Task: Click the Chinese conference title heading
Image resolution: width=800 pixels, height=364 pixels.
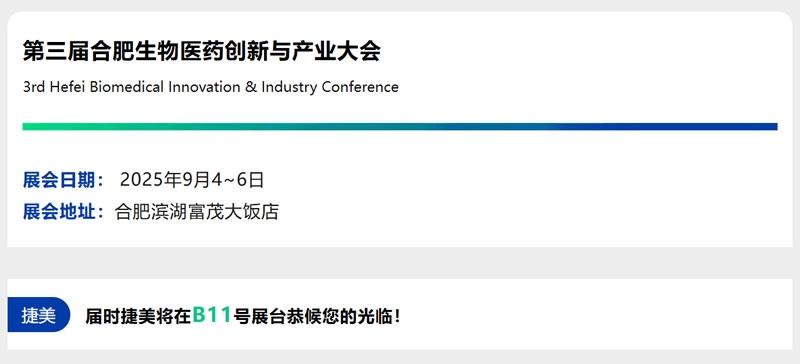Action: (x=202, y=52)
